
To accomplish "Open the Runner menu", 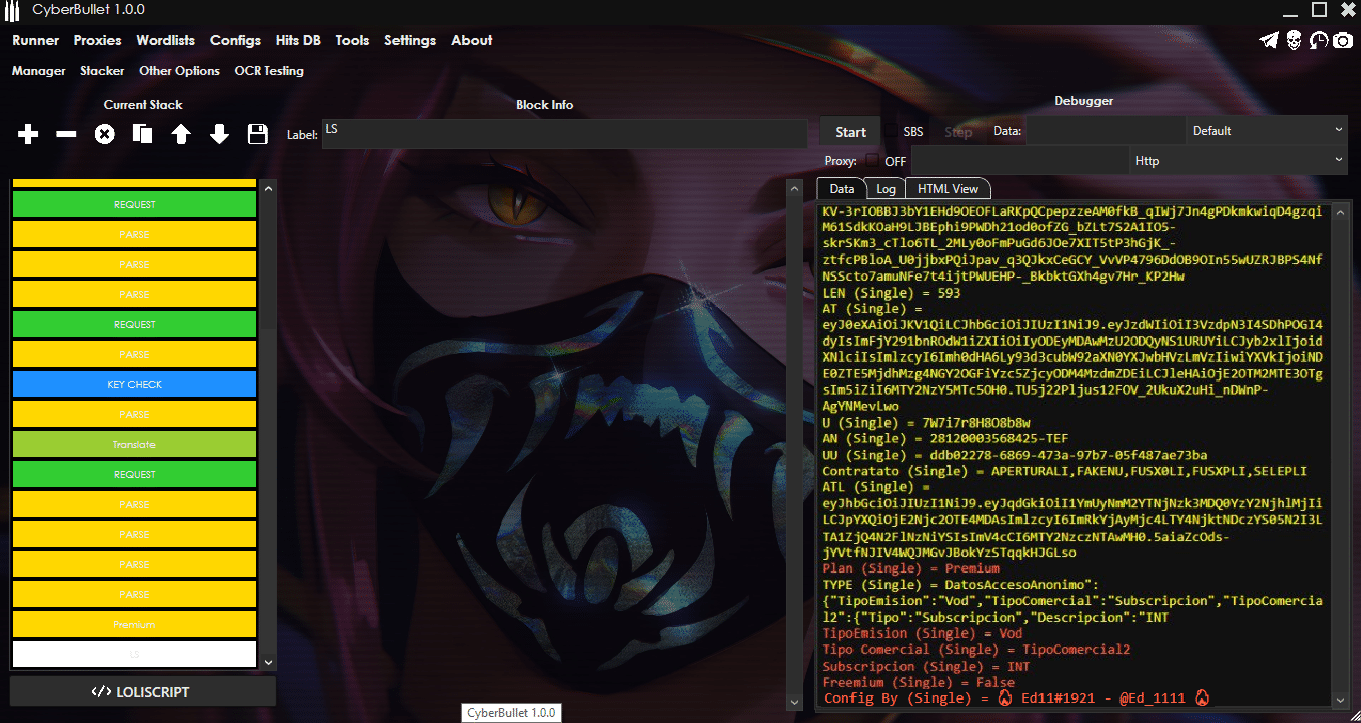I will coord(35,41).
